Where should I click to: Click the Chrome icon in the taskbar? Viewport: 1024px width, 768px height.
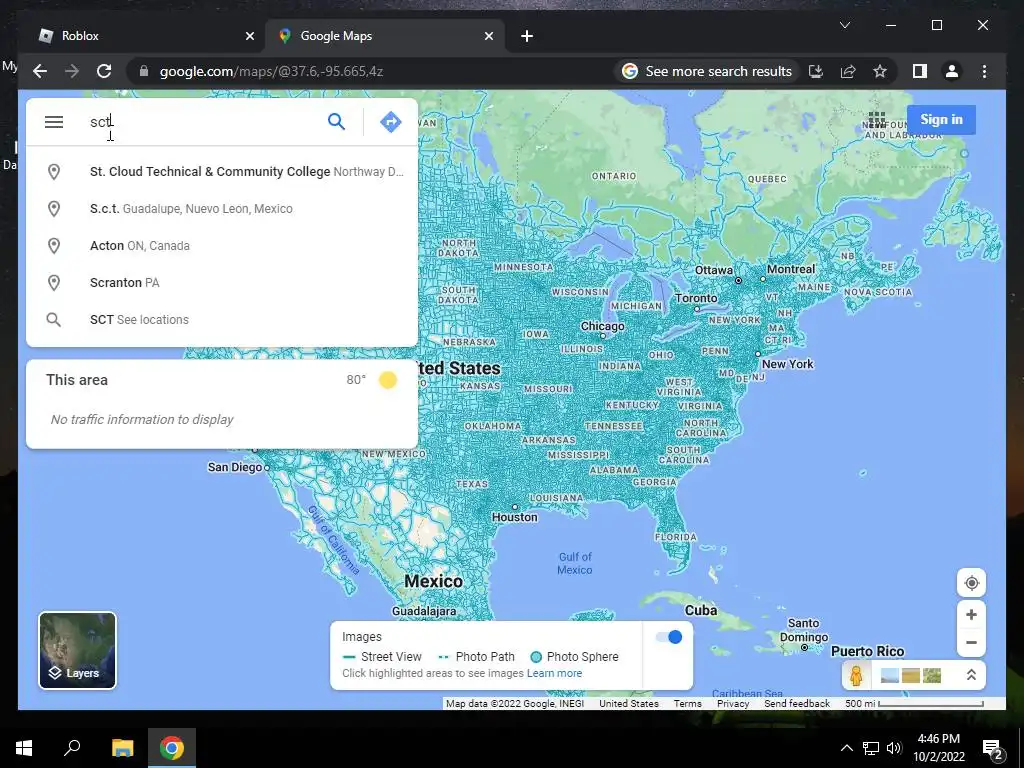[172, 748]
